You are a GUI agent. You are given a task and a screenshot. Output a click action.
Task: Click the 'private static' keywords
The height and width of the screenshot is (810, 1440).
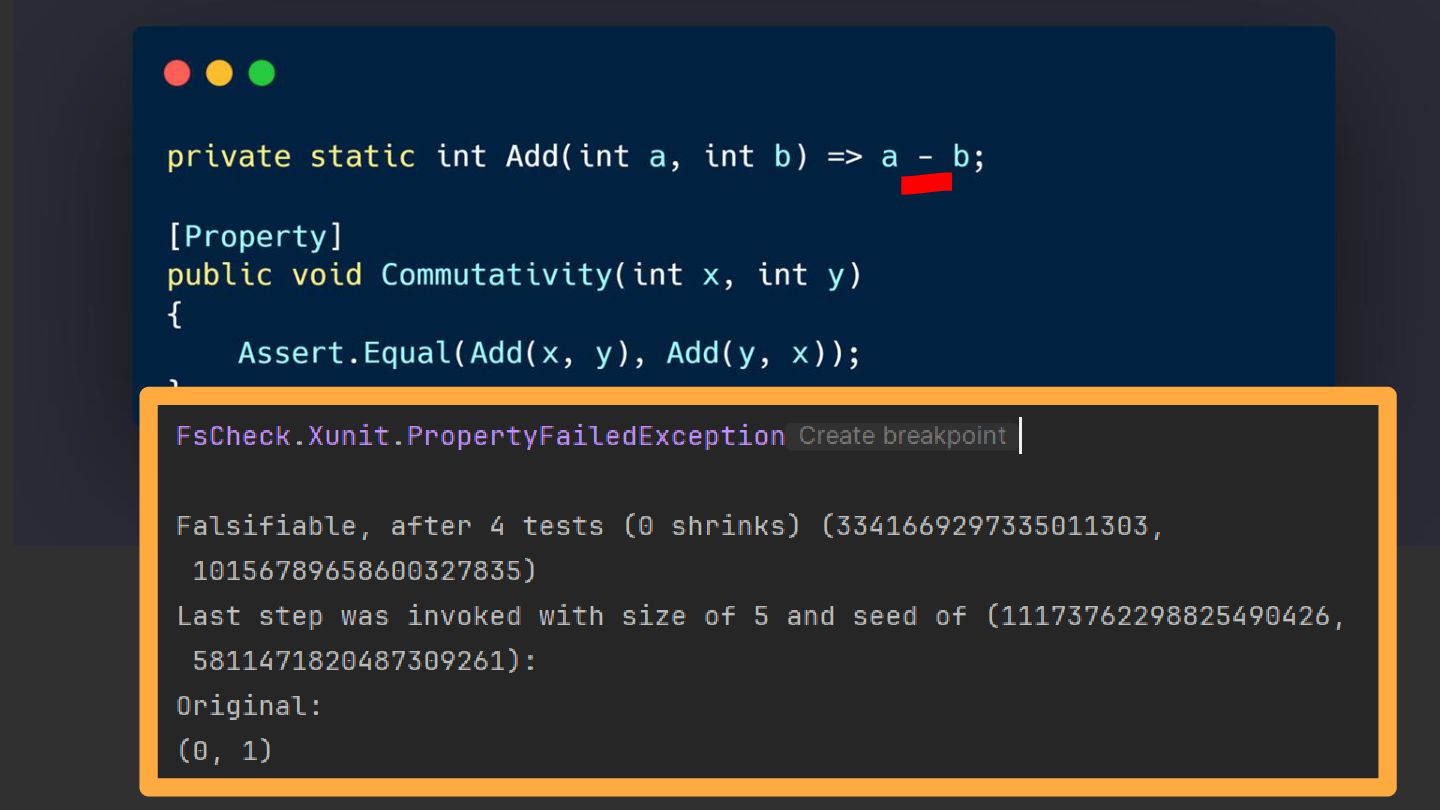click(291, 157)
